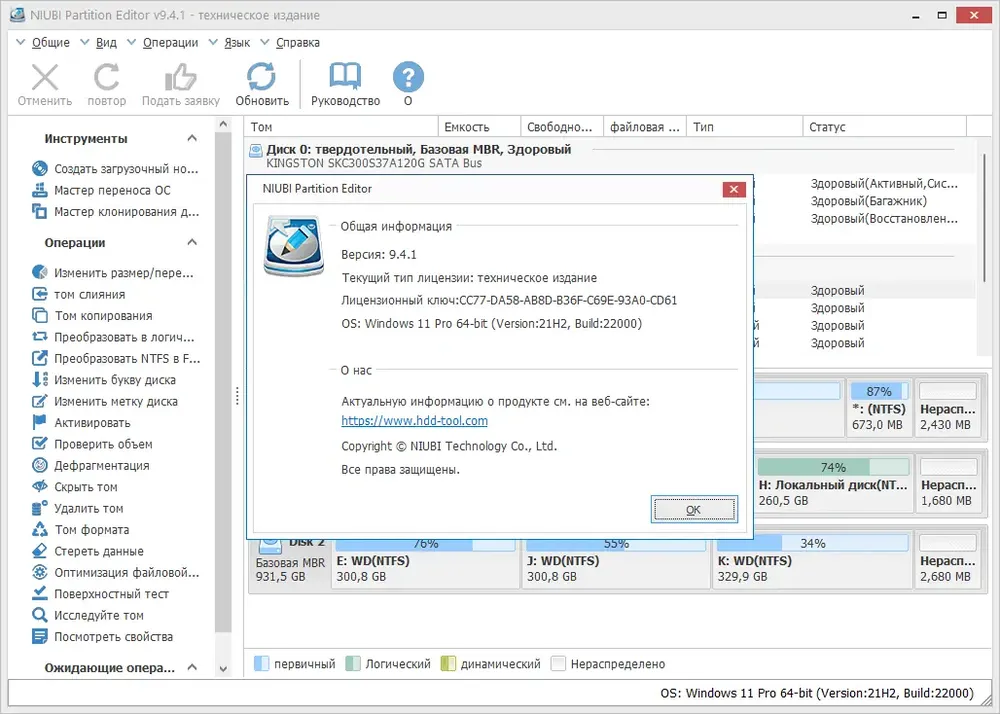Click the sidebar scroll-up arrow
1000x714 pixels.
[223, 124]
